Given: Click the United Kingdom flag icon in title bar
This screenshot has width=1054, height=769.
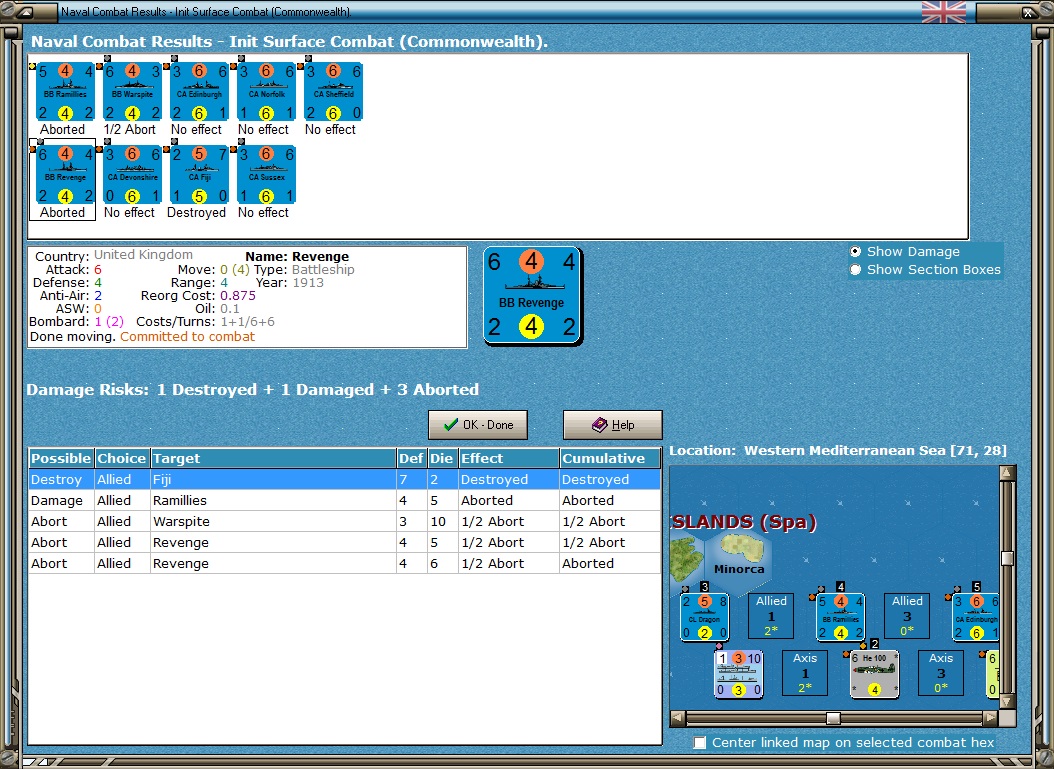Looking at the screenshot, I should (944, 11).
